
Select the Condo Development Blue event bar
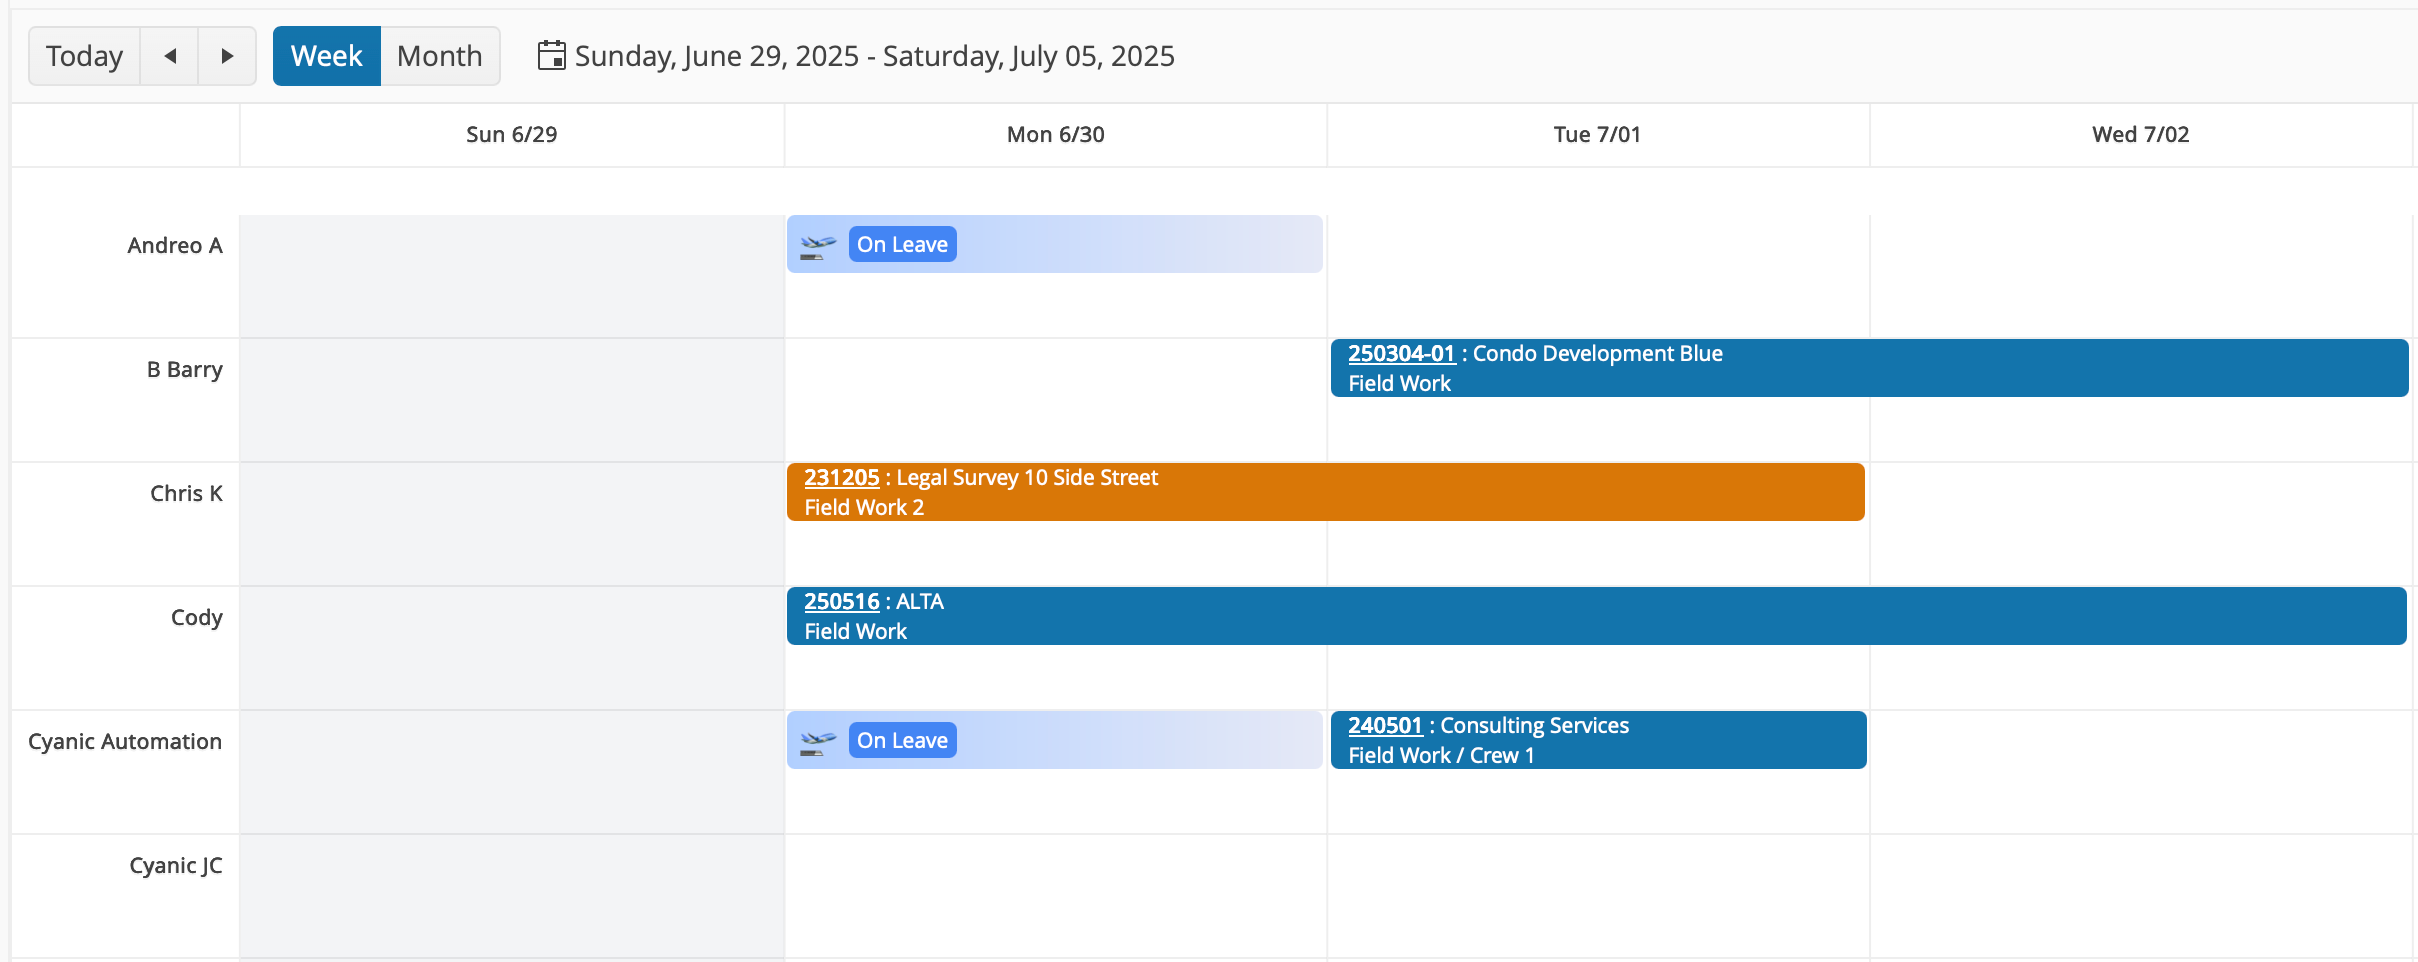pos(1869,368)
